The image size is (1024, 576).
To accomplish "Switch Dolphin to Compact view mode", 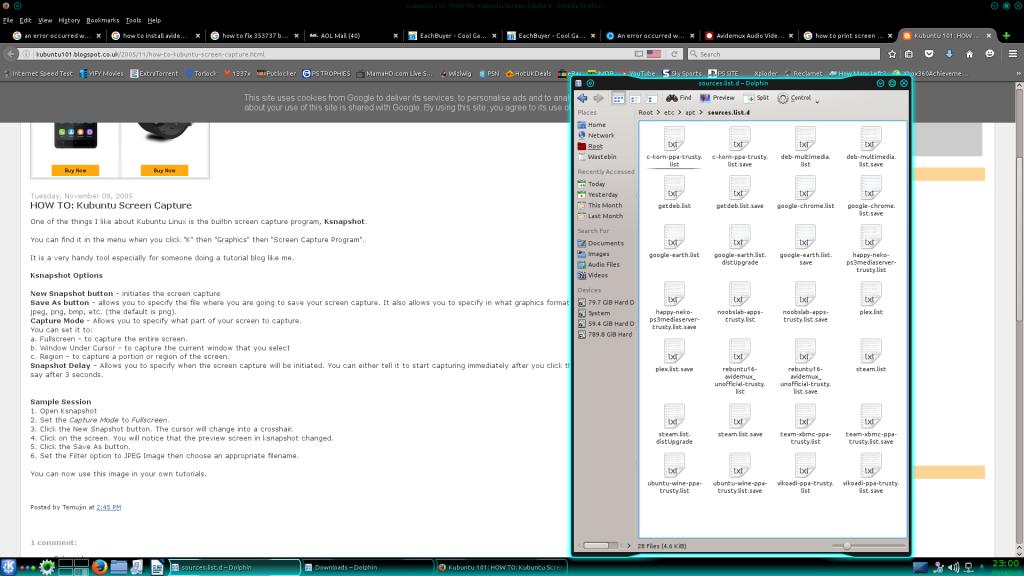I will click(x=634, y=98).
